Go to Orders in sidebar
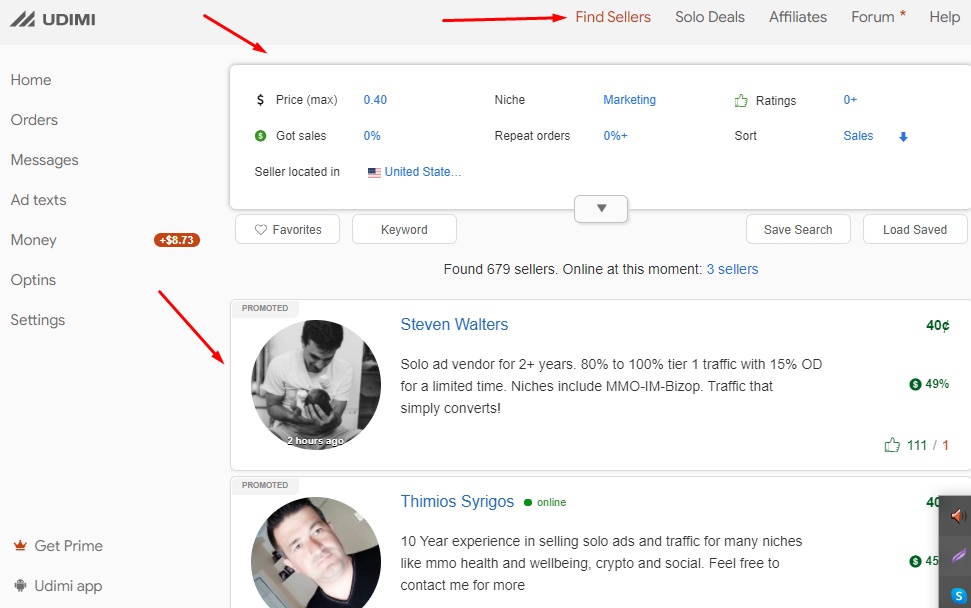Image resolution: width=971 pixels, height=608 pixels. pos(34,120)
